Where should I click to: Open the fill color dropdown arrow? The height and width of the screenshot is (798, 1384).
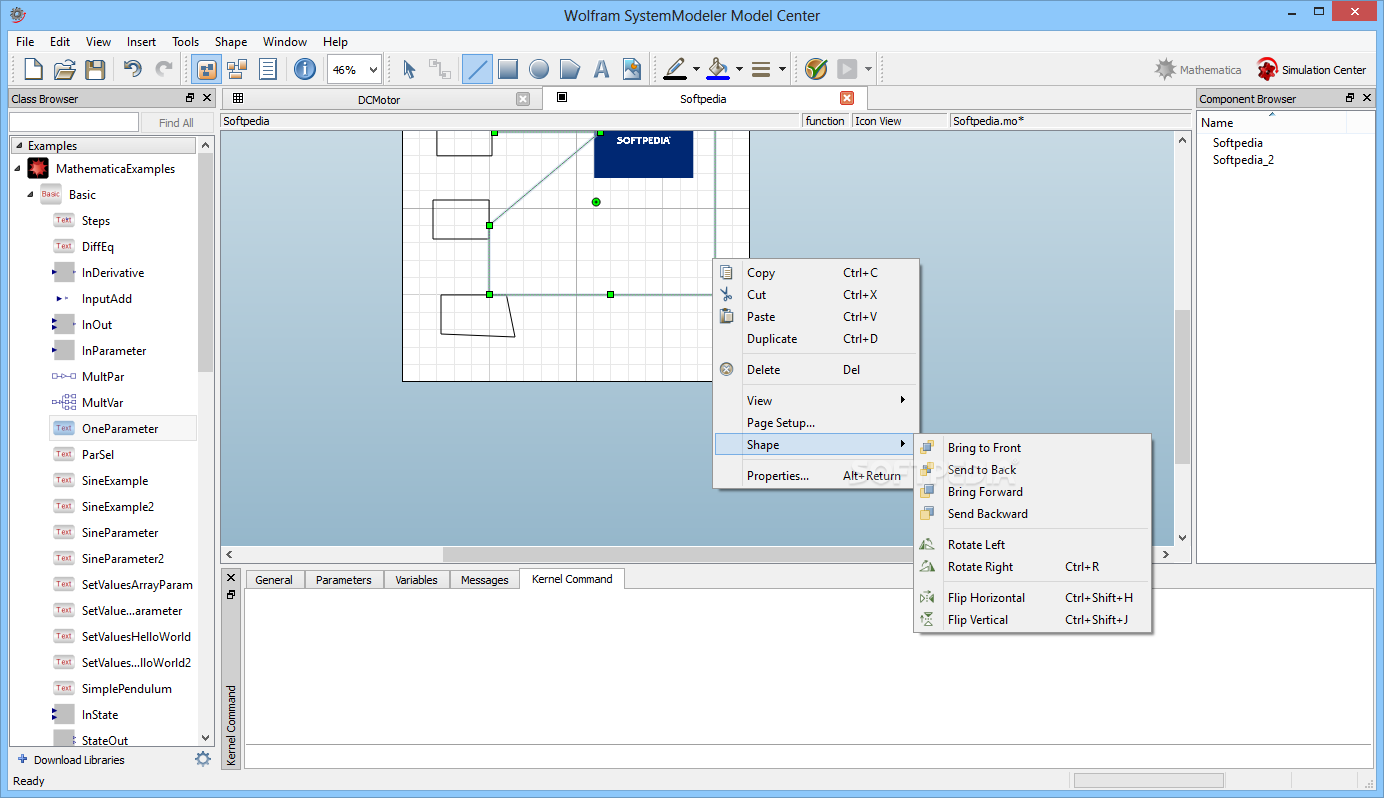739,70
